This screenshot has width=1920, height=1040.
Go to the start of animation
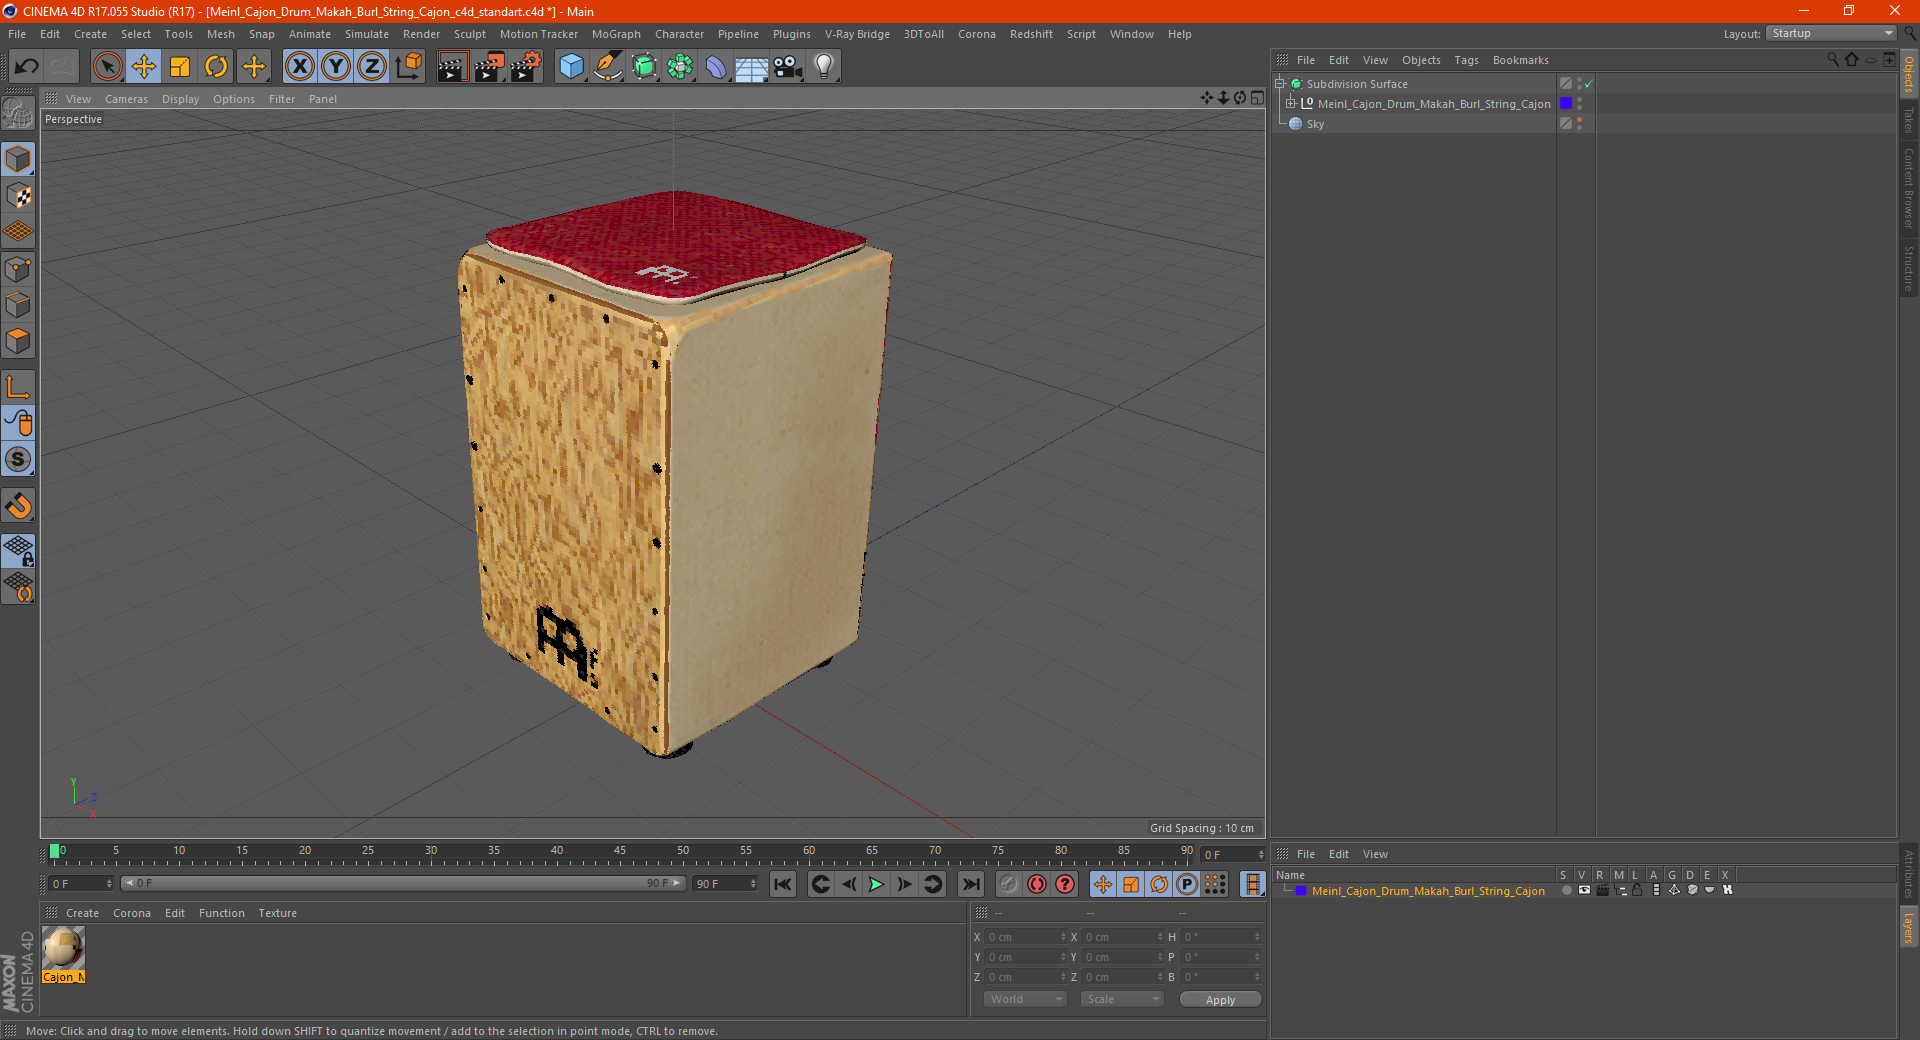point(783,884)
